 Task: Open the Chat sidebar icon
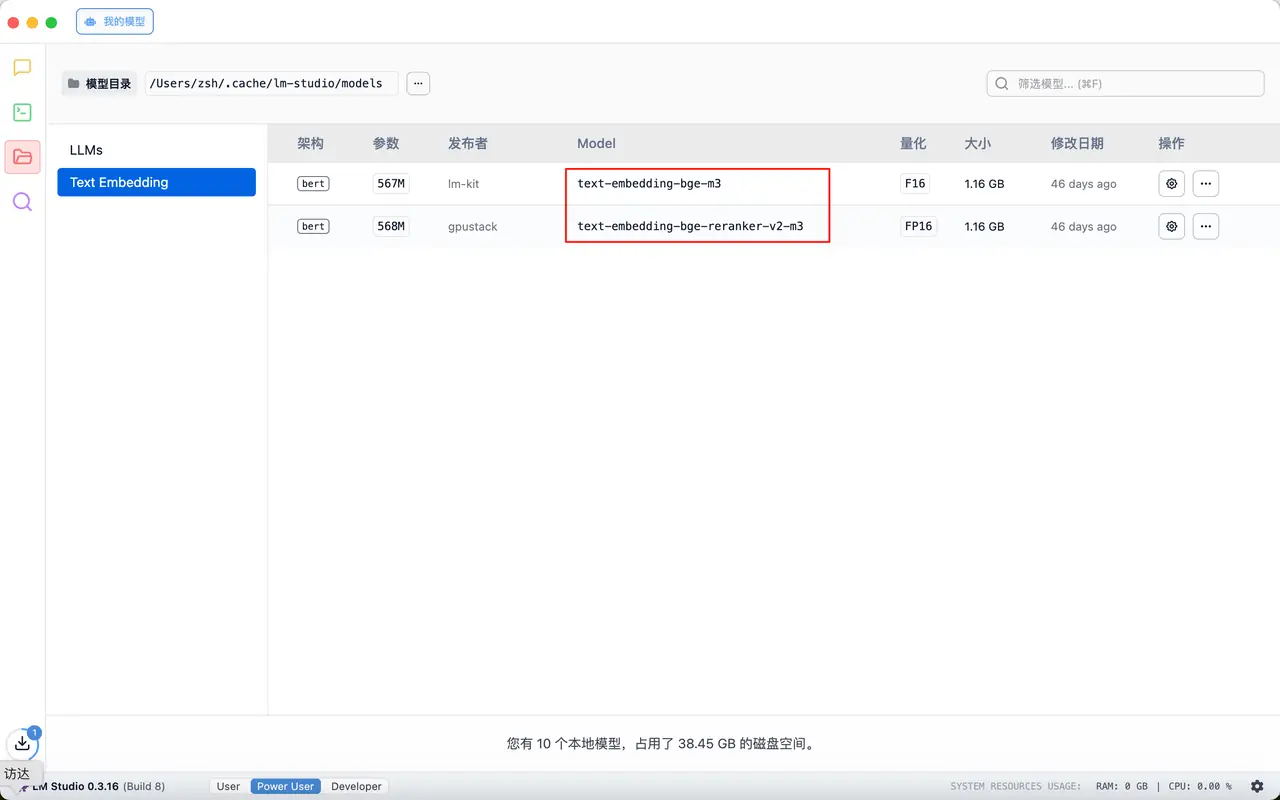22,68
